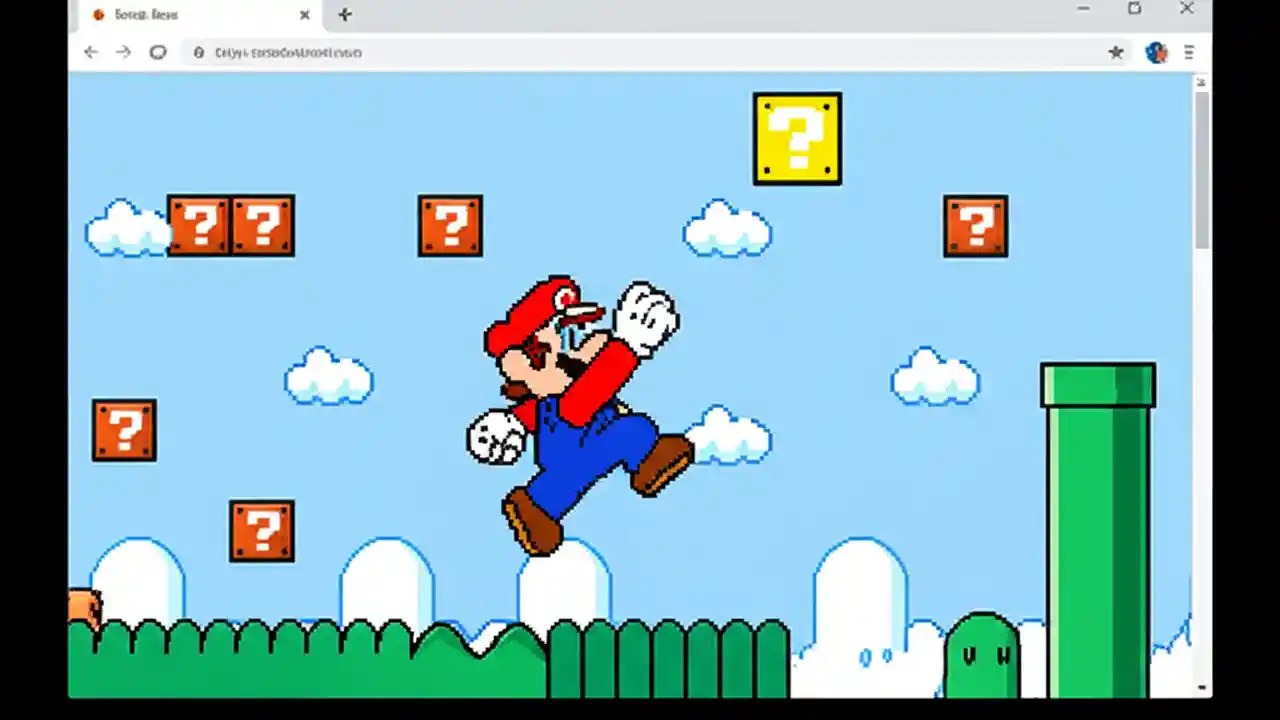This screenshot has height=720, width=1280.
Task: Click the large yellow question block
Action: tap(796, 137)
